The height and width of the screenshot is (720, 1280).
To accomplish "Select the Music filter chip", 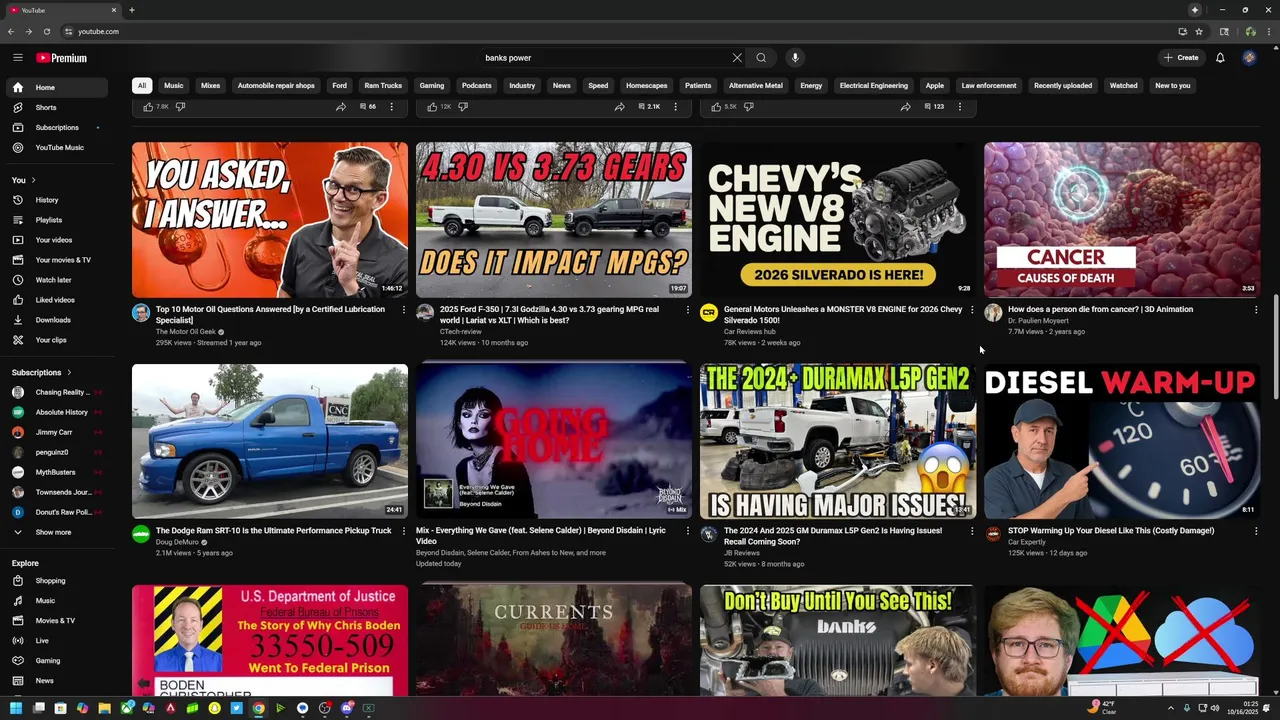I will coord(174,86).
